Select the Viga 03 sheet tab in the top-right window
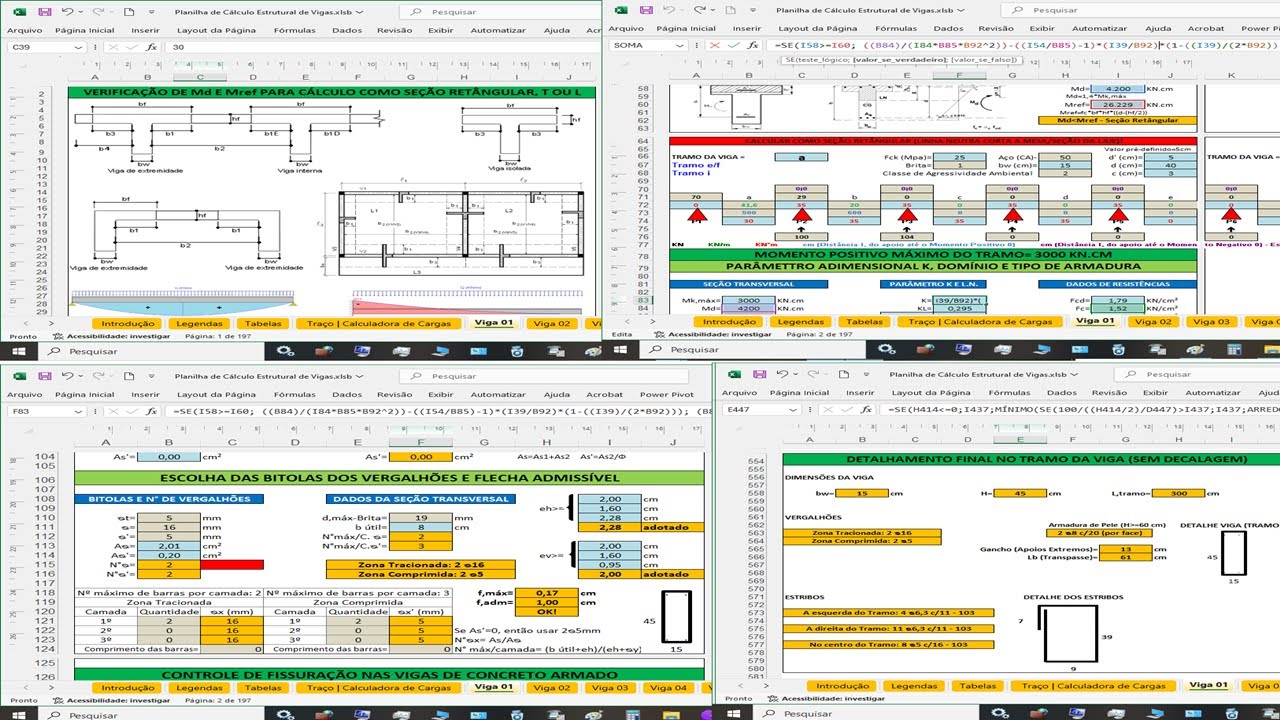The width and height of the screenshot is (1280, 720). tap(1212, 321)
